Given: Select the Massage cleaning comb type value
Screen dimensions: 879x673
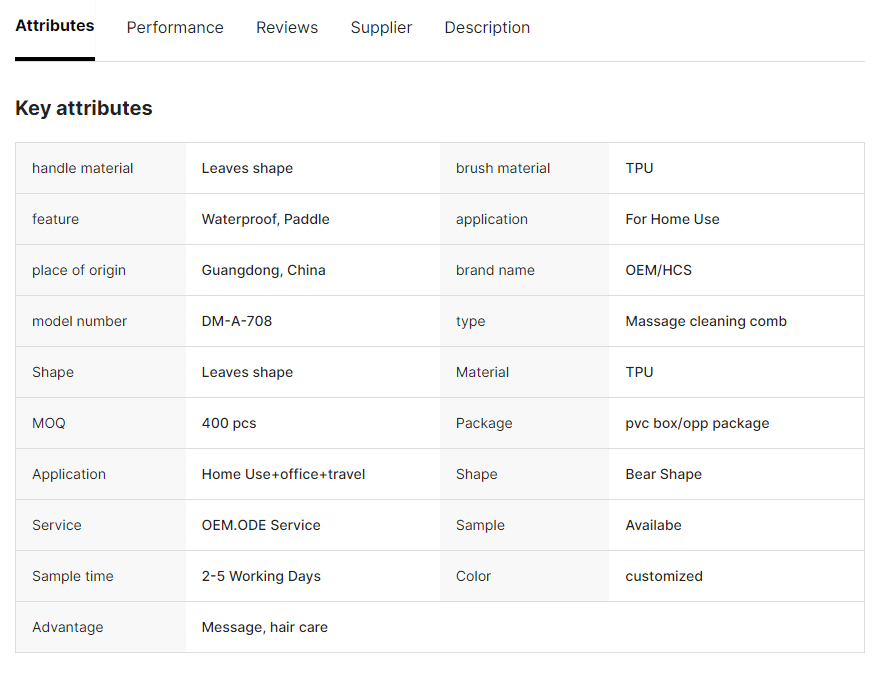Looking at the screenshot, I should [x=706, y=321].
